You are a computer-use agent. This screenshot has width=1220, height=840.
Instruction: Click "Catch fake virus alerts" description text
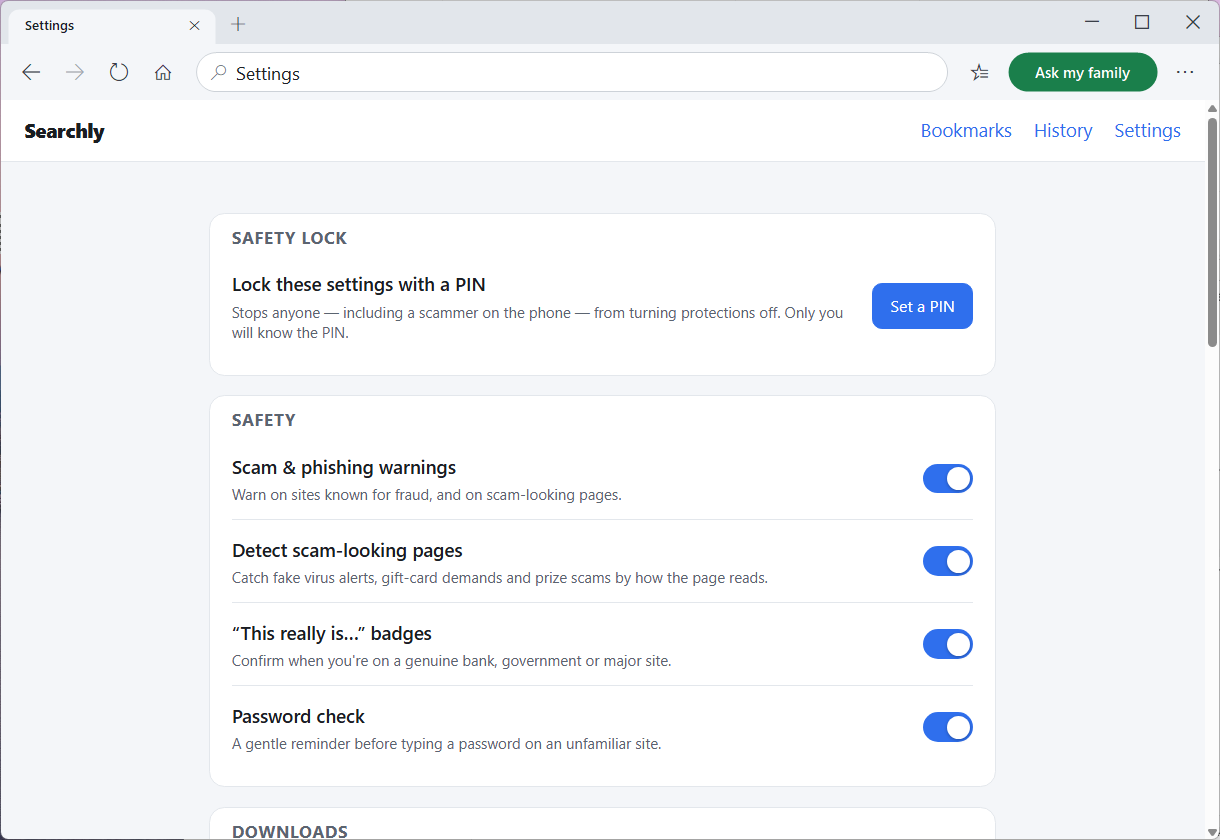pos(500,578)
